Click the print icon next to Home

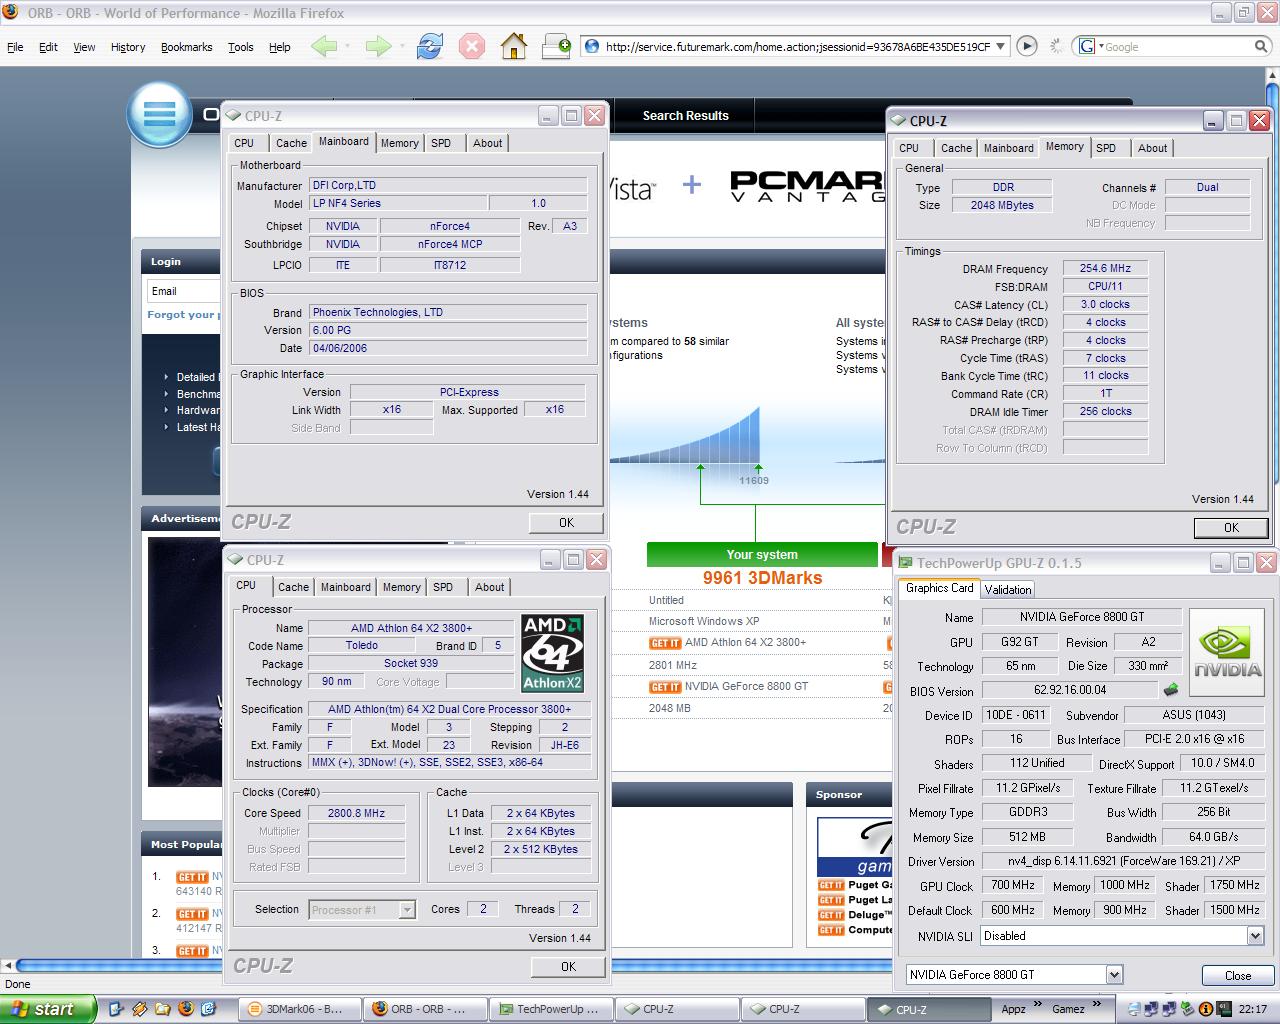pyautogui.click(x=556, y=46)
